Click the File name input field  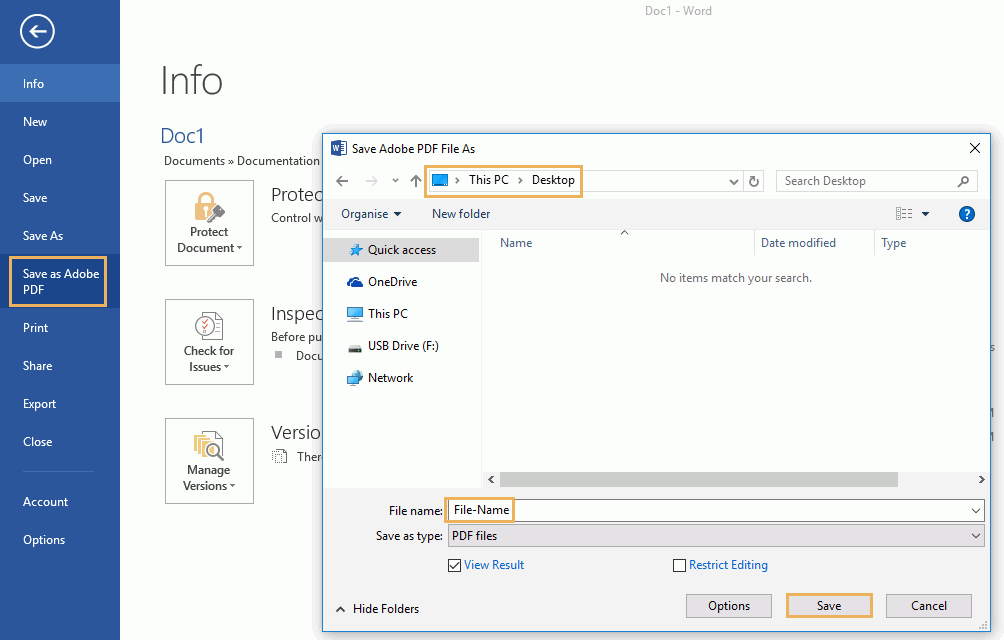(x=716, y=510)
